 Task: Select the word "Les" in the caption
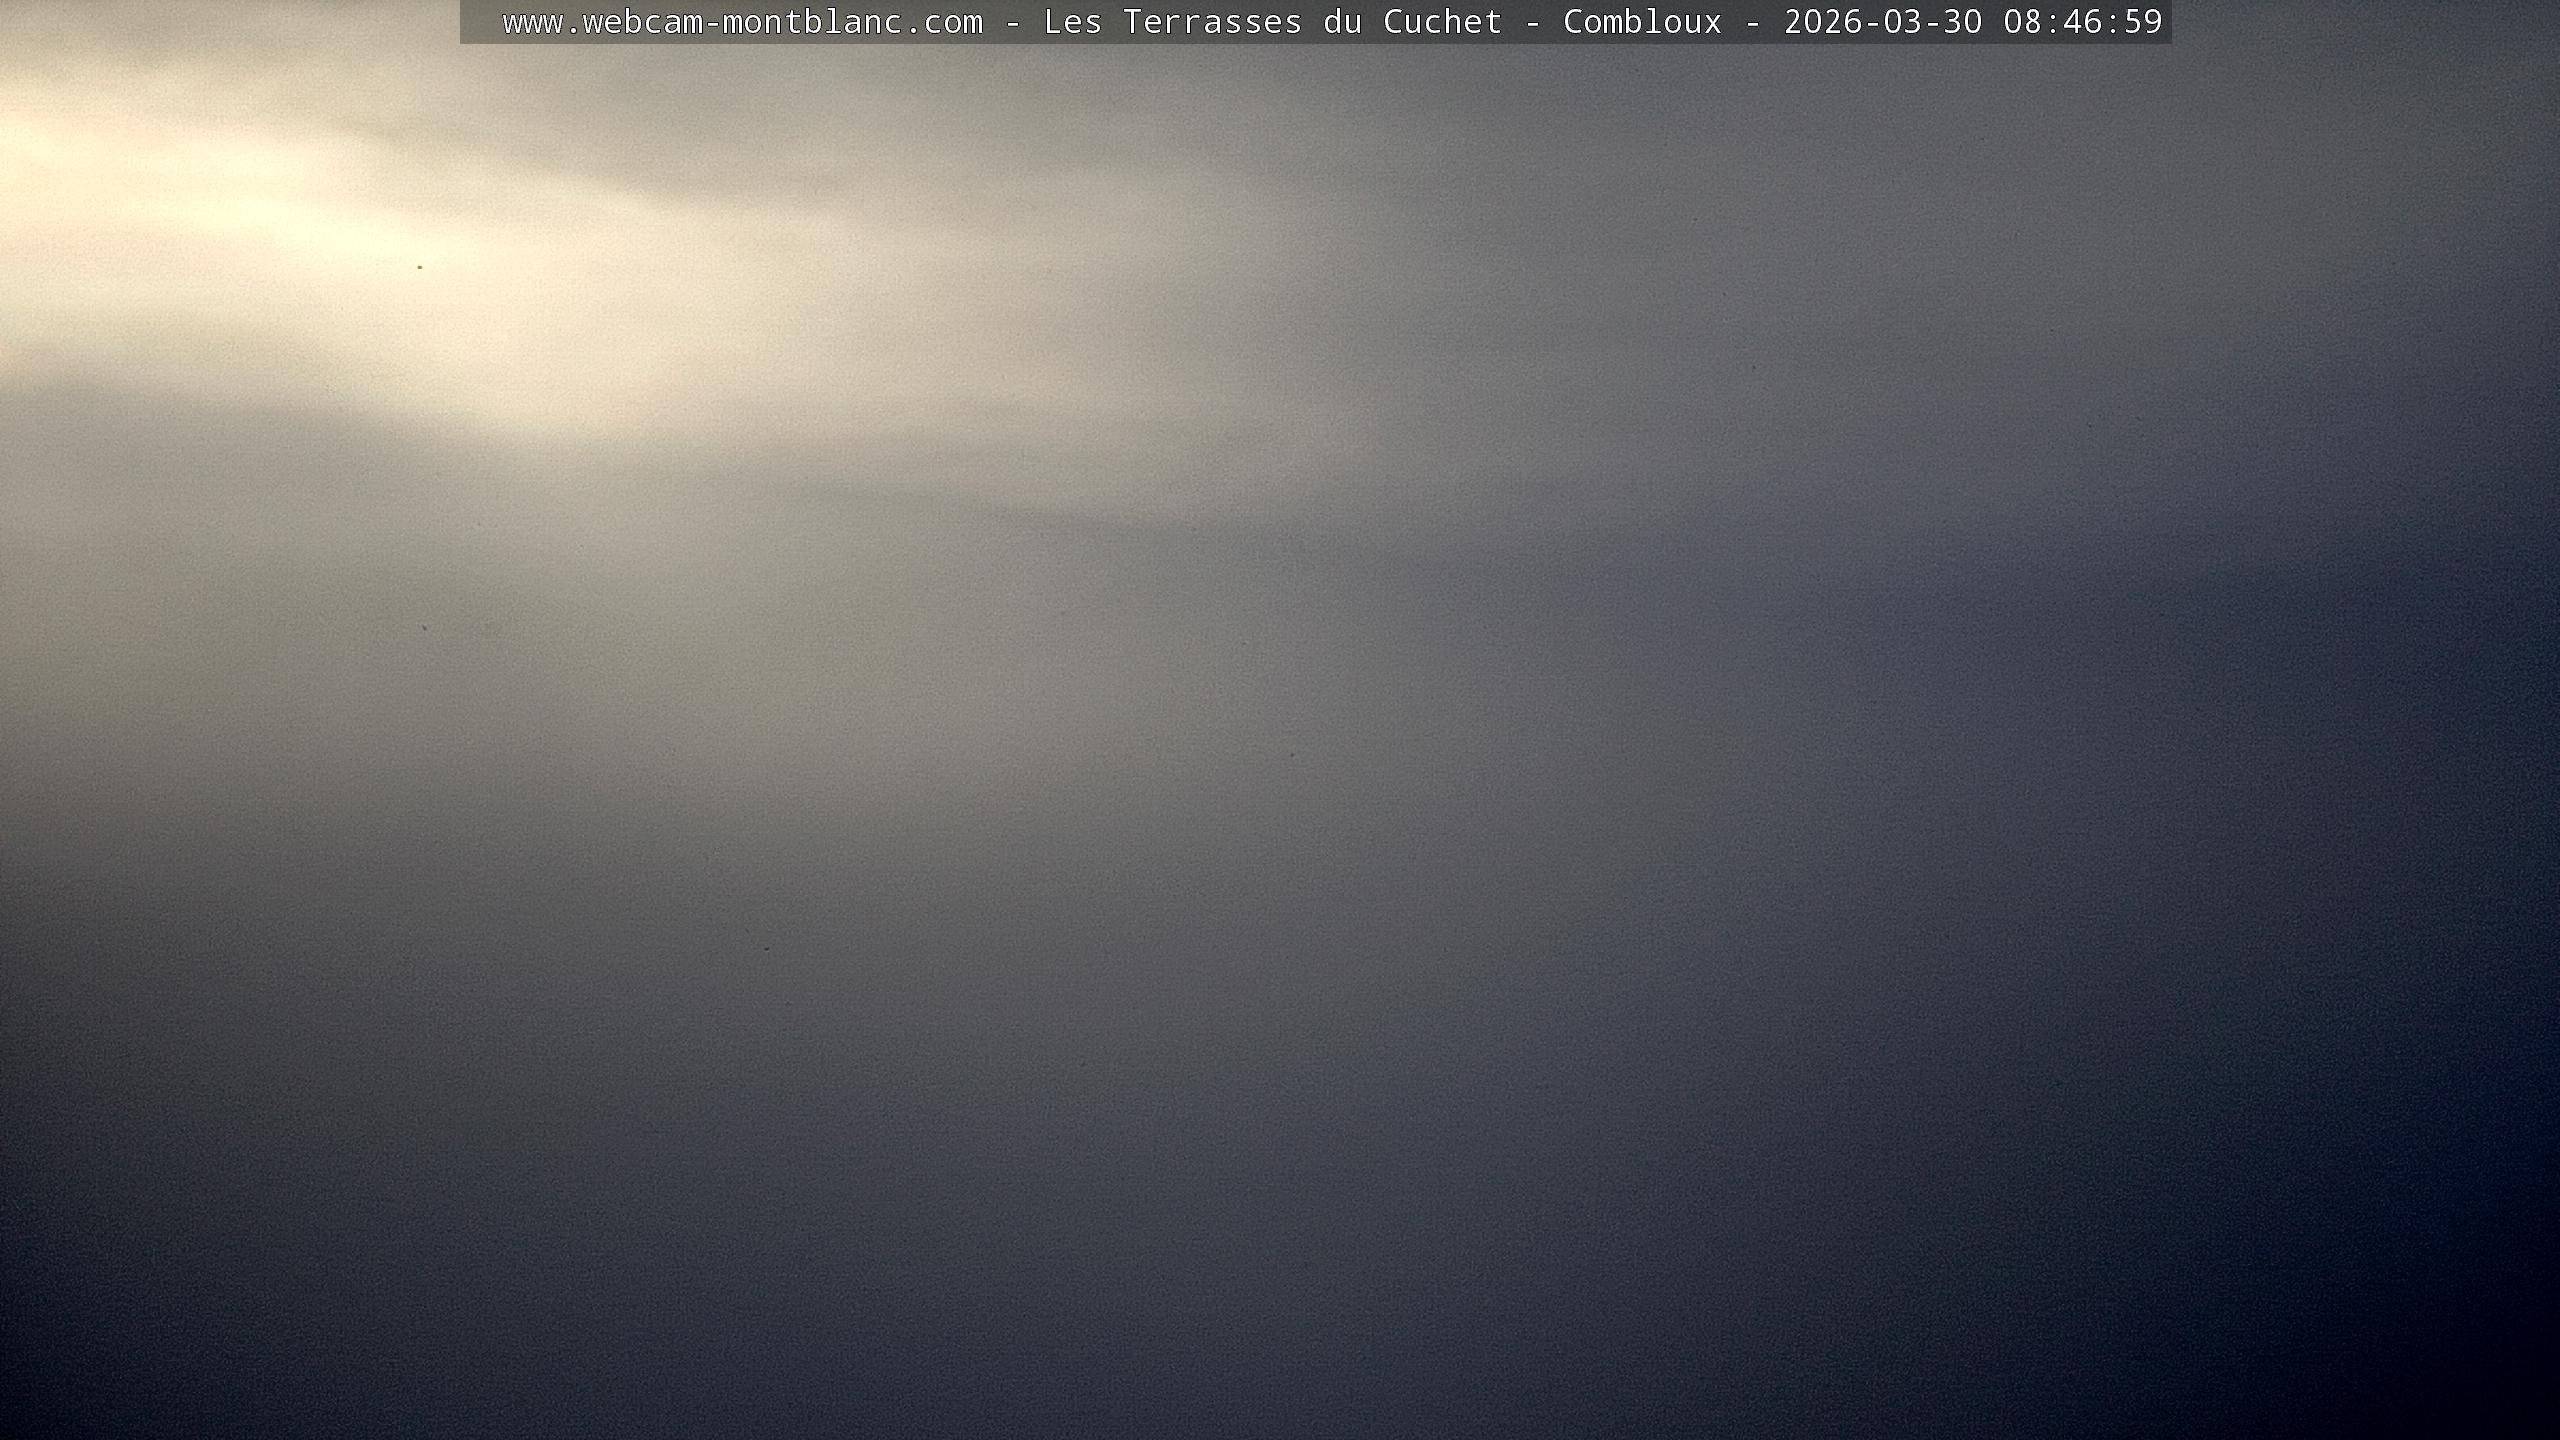coord(1072,22)
